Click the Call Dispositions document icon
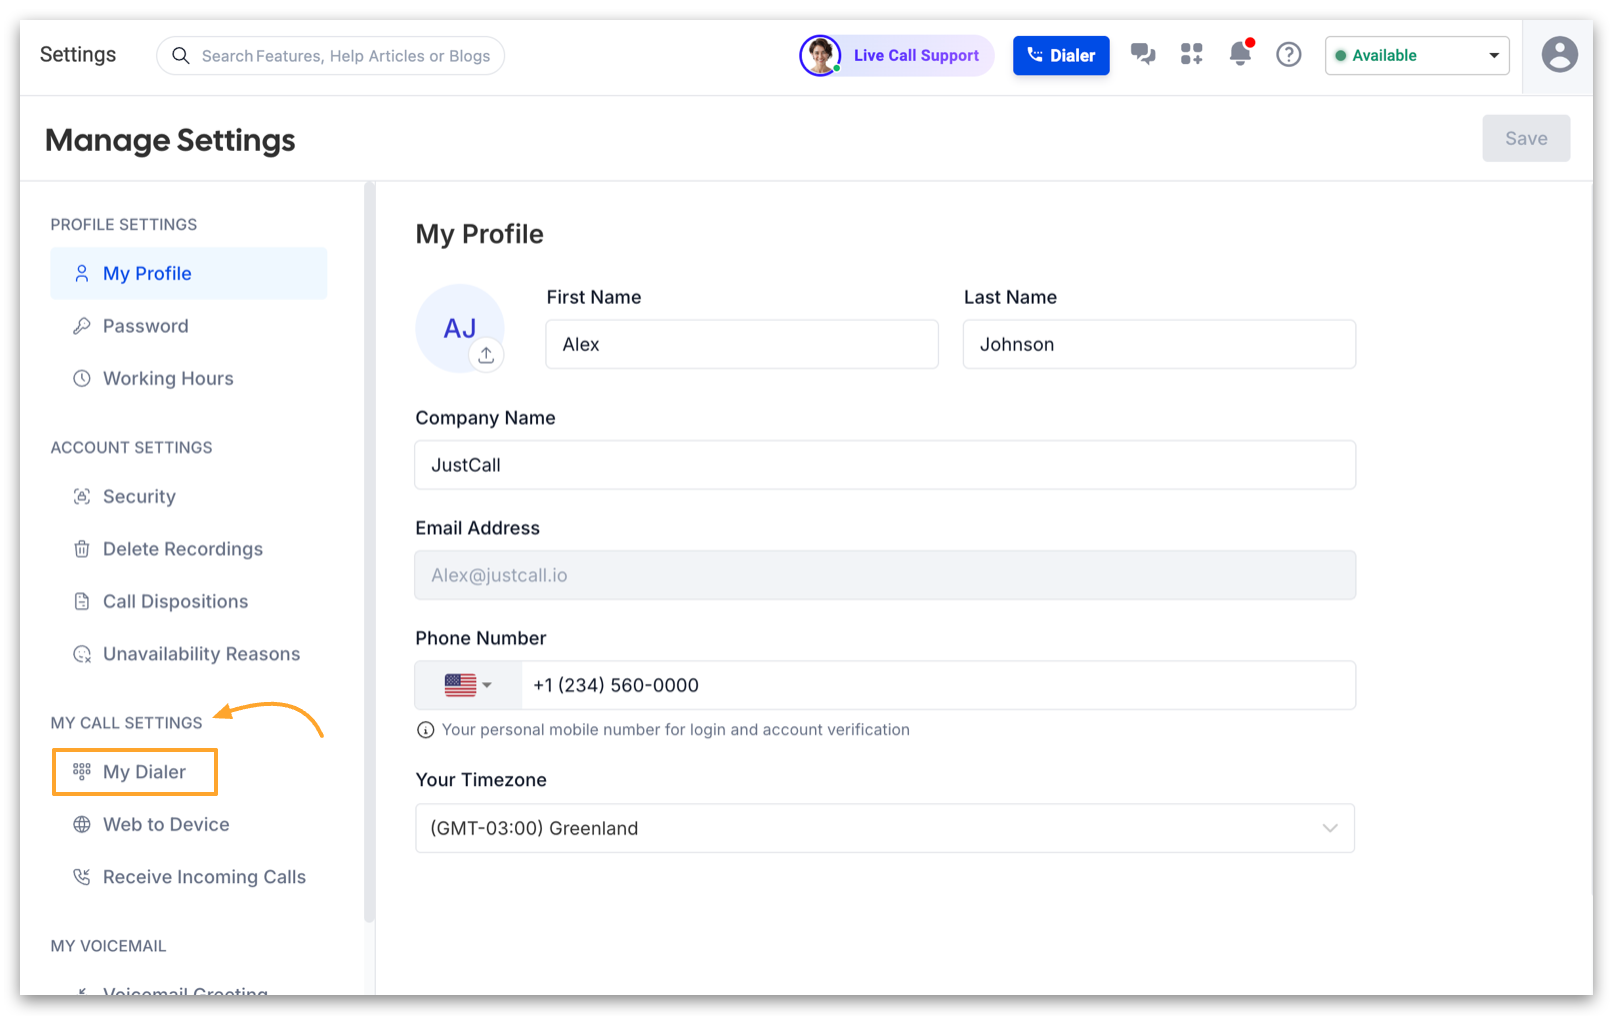Image resolution: width=1614 pixels, height=1016 pixels. point(82,601)
